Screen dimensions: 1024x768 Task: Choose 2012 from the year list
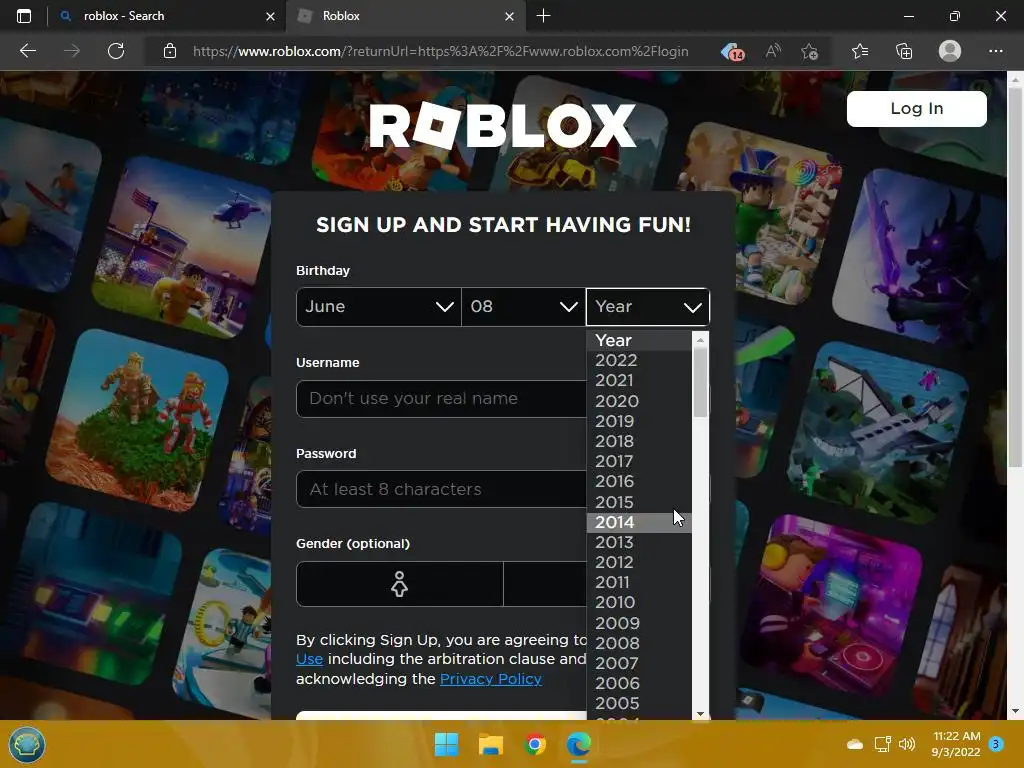639,562
